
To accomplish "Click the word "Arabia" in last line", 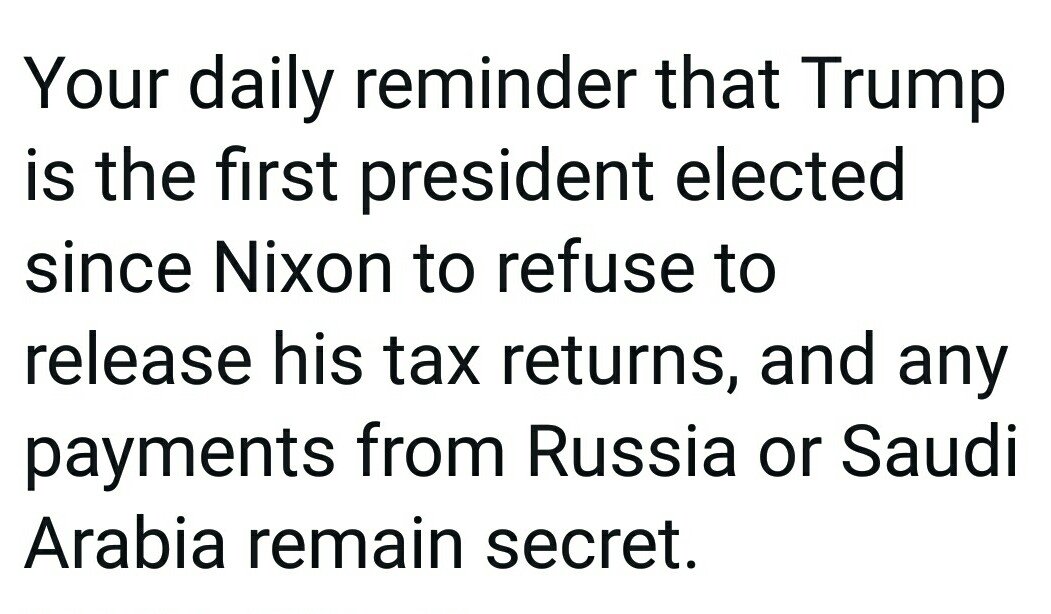I will coord(125,543).
